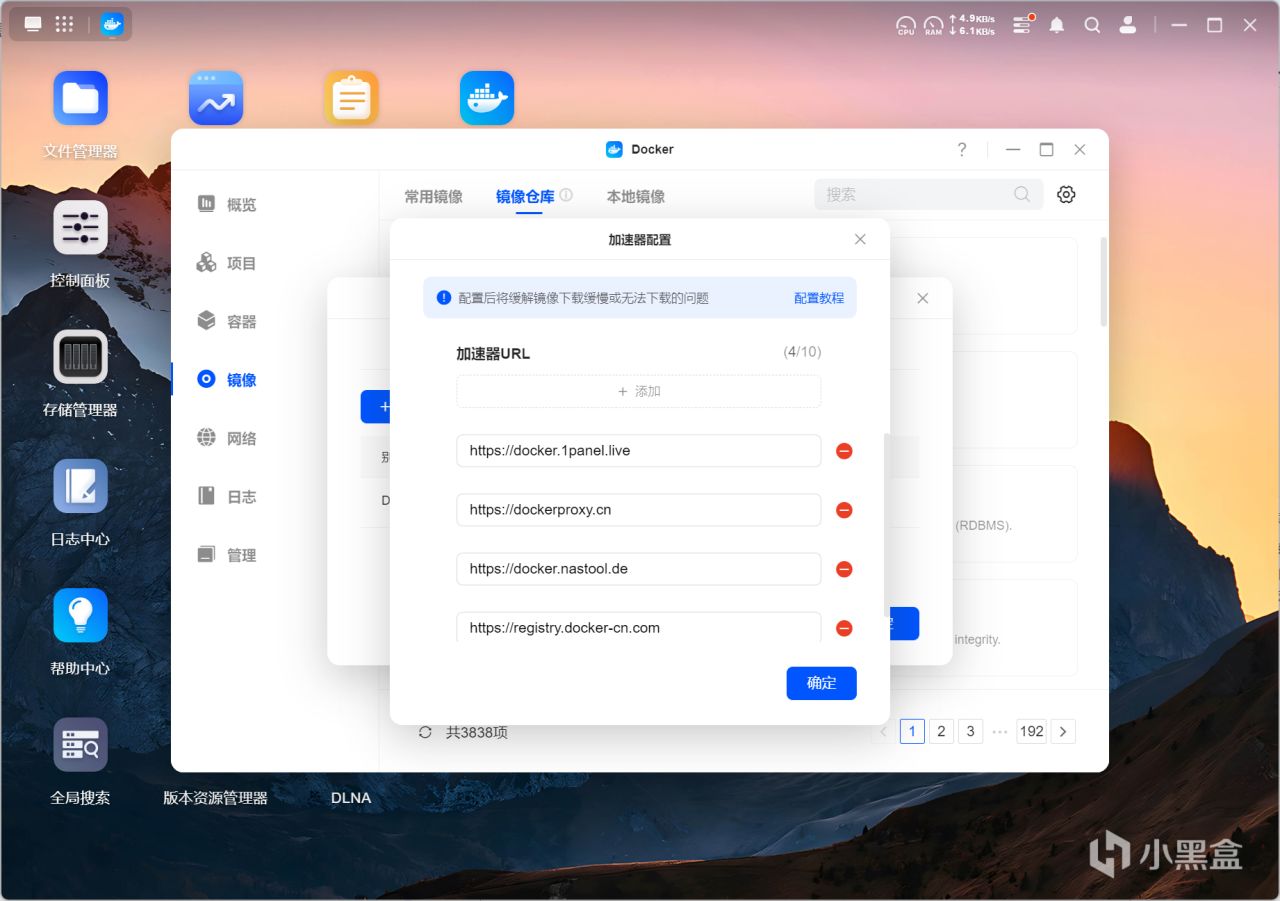Edit the https://registry.docker-cn.com URL field

click(639, 628)
